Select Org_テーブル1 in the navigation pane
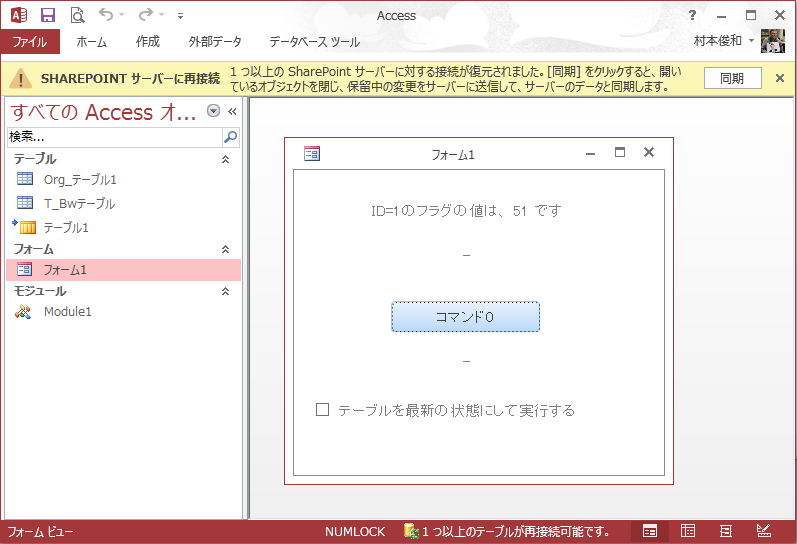Image resolution: width=797 pixels, height=544 pixels. click(80, 179)
